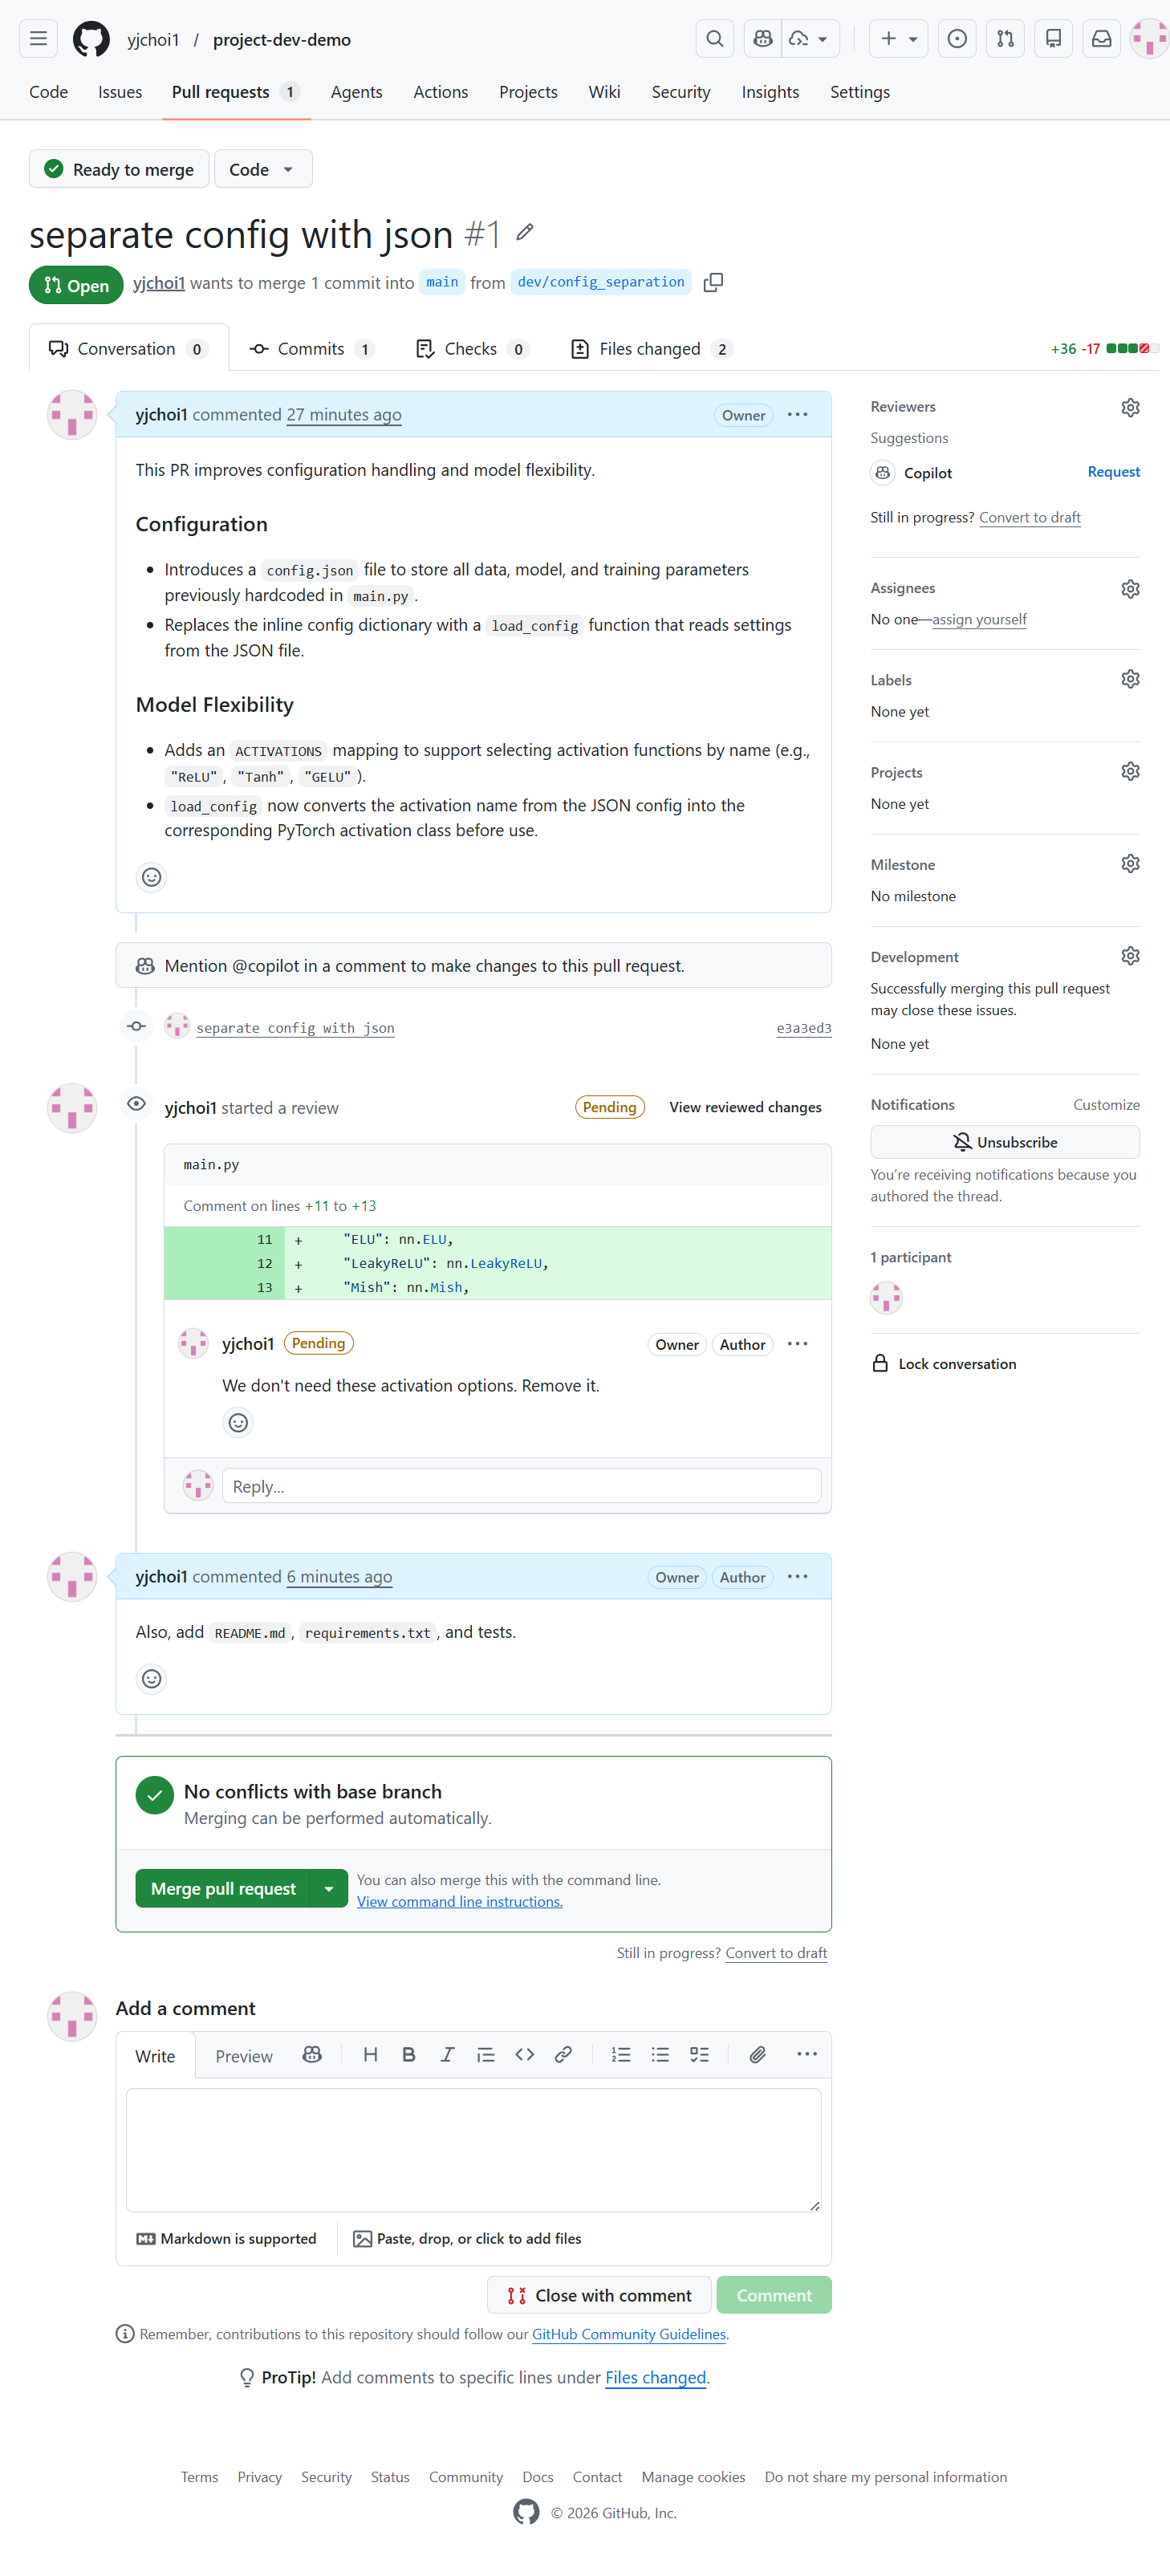
Task: Click the Labels settings gear icon
Action: click(1130, 678)
